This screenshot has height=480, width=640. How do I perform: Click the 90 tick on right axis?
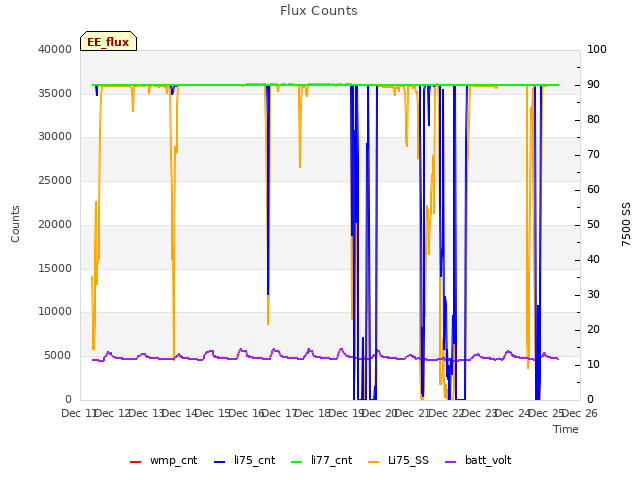pos(593,84)
